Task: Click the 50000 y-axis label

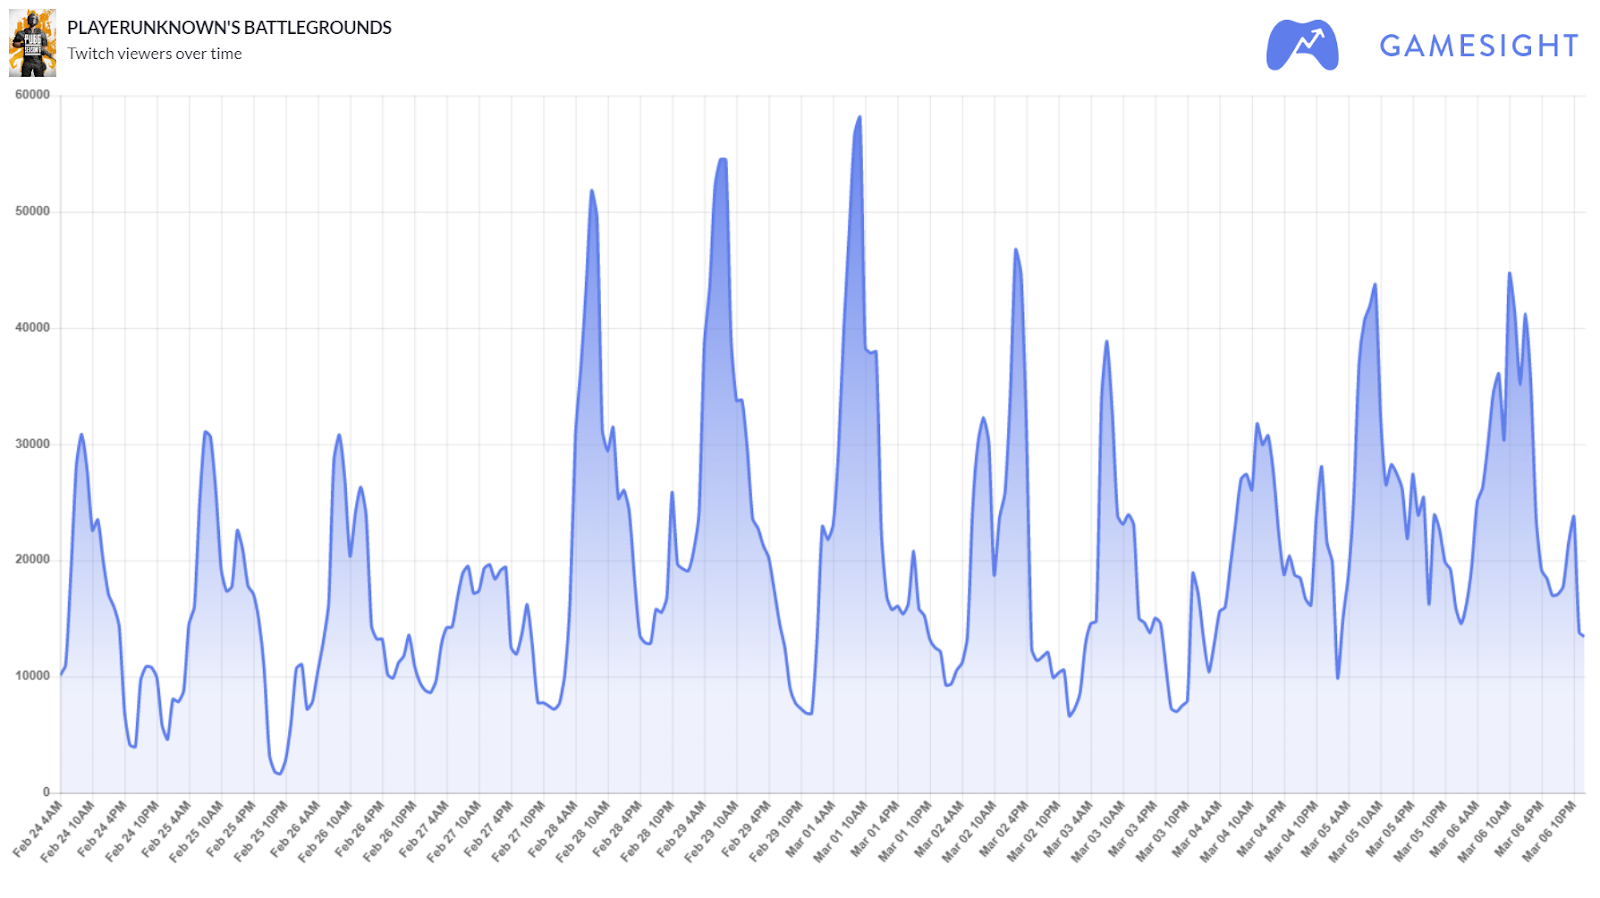Action: point(32,211)
